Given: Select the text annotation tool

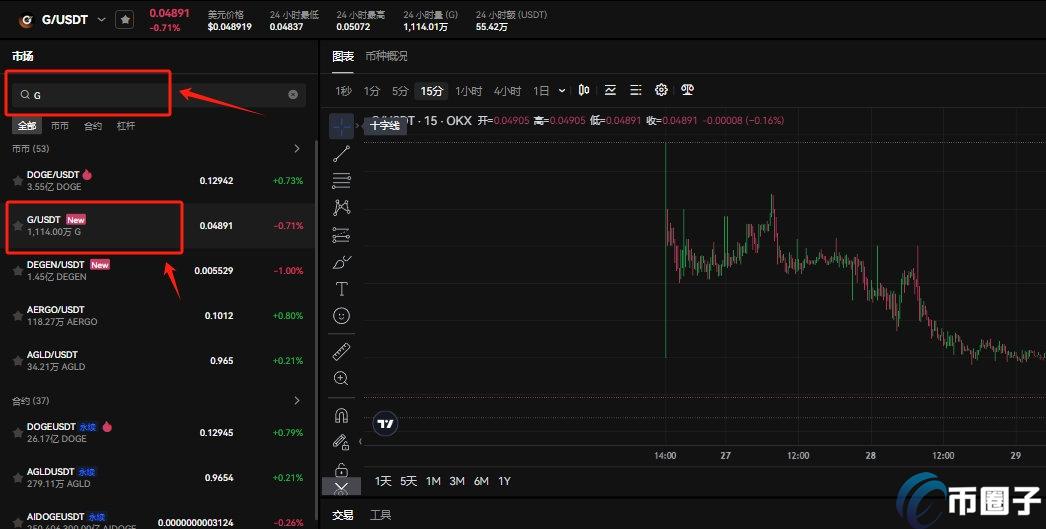Looking at the screenshot, I should pyautogui.click(x=342, y=289).
